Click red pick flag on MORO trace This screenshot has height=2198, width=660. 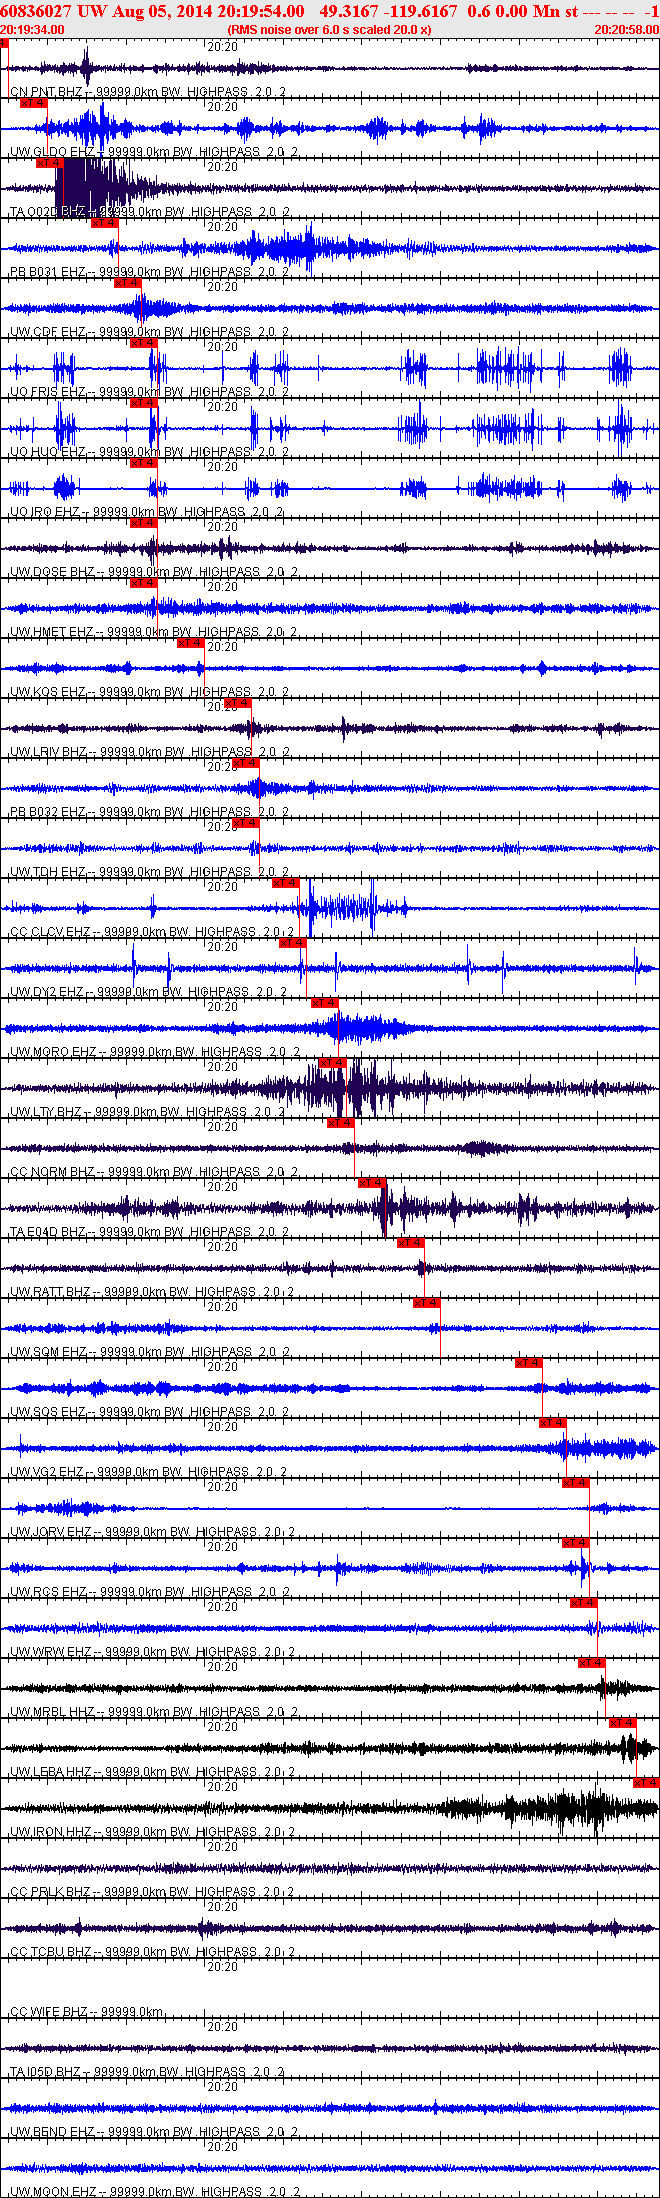click(325, 1003)
